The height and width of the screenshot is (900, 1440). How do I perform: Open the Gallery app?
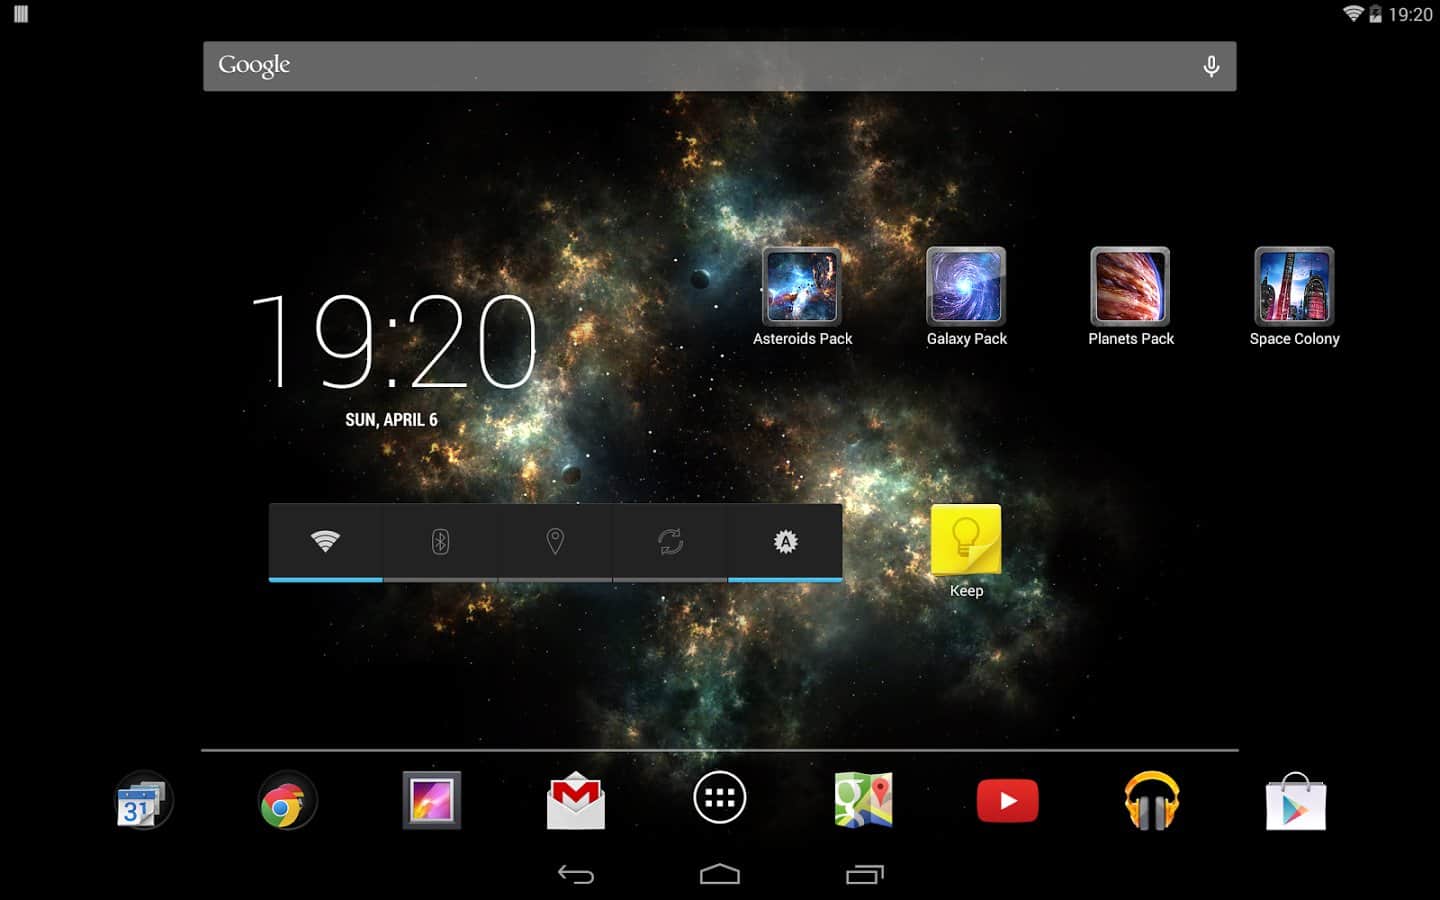click(431, 801)
